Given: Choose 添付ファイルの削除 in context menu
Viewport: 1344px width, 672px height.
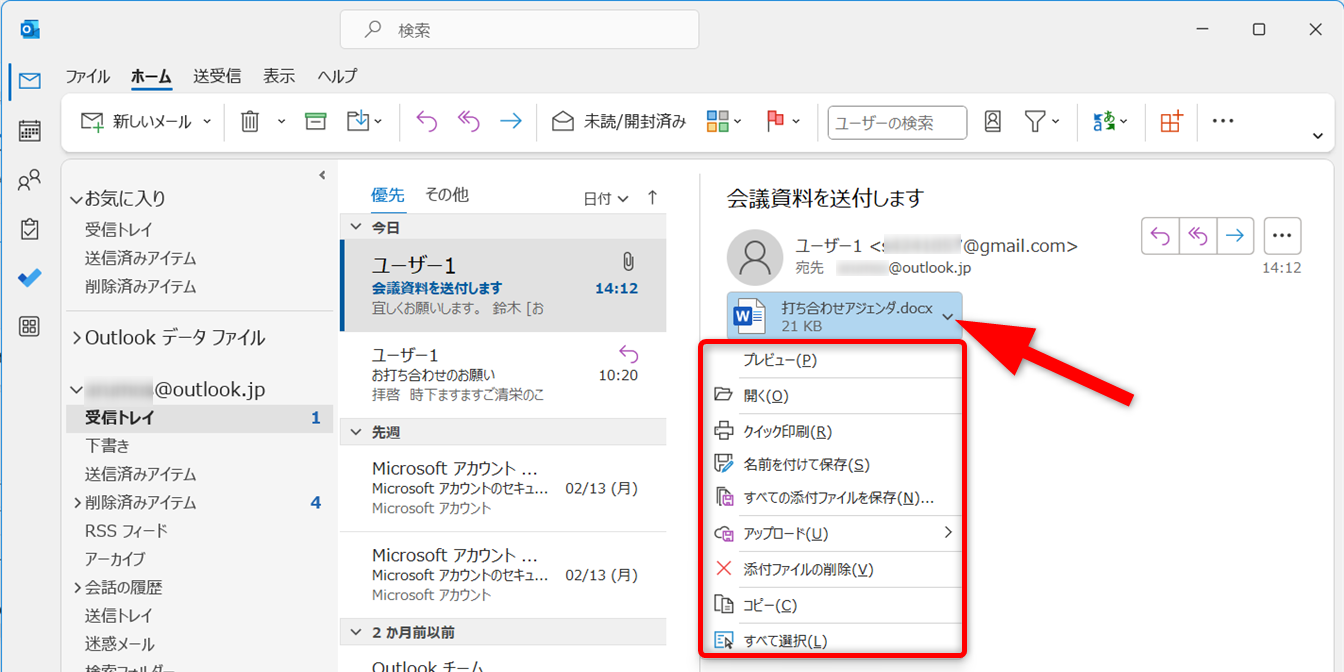Looking at the screenshot, I should (x=808, y=569).
